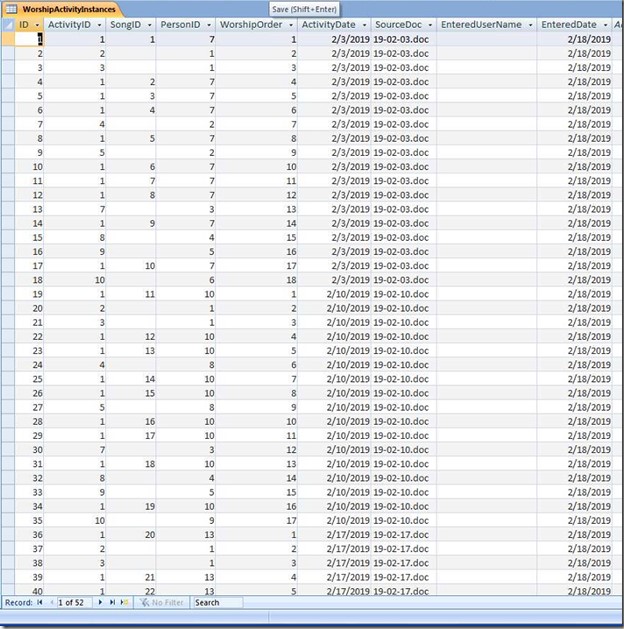Screen dimensions: 624x629
Task: Click the select-all corner box of datasheet
Action: pos(8,25)
